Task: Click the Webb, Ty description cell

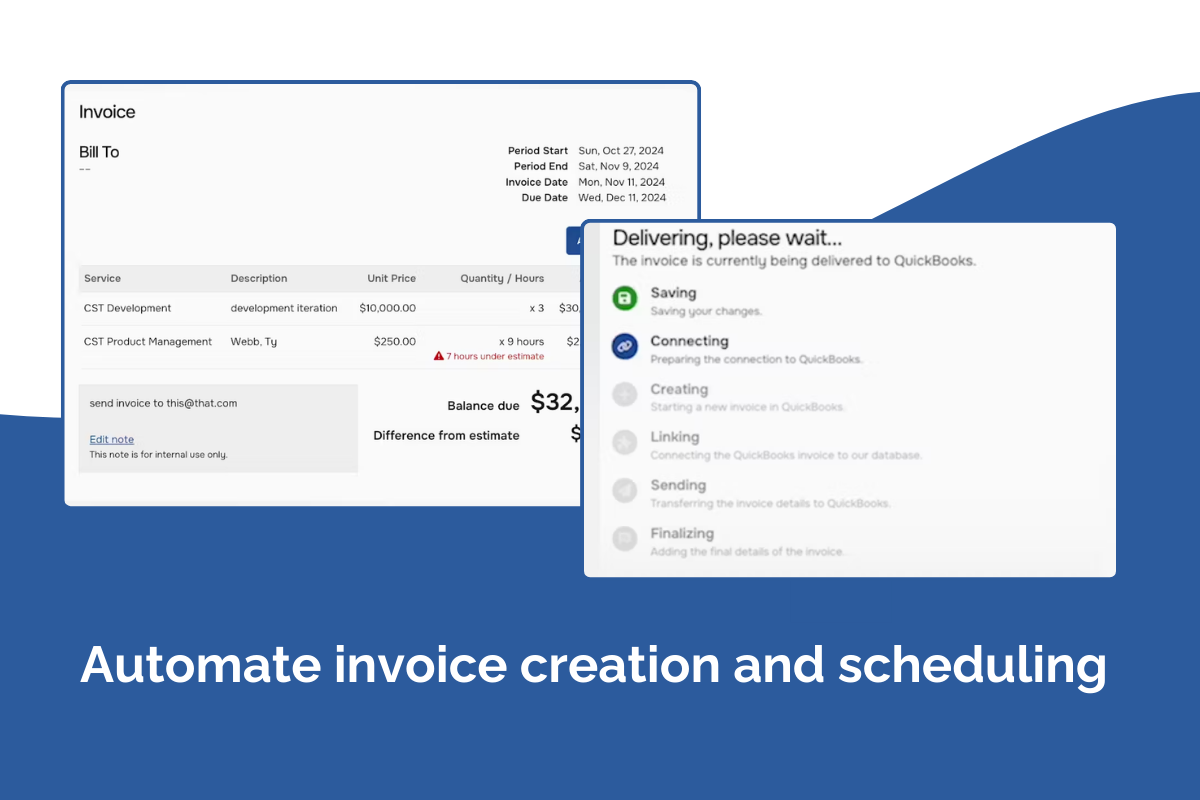Action: point(254,341)
